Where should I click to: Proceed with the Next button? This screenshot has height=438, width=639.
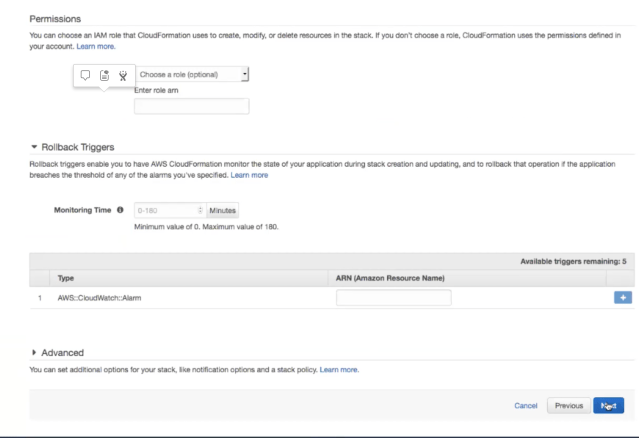(608, 405)
